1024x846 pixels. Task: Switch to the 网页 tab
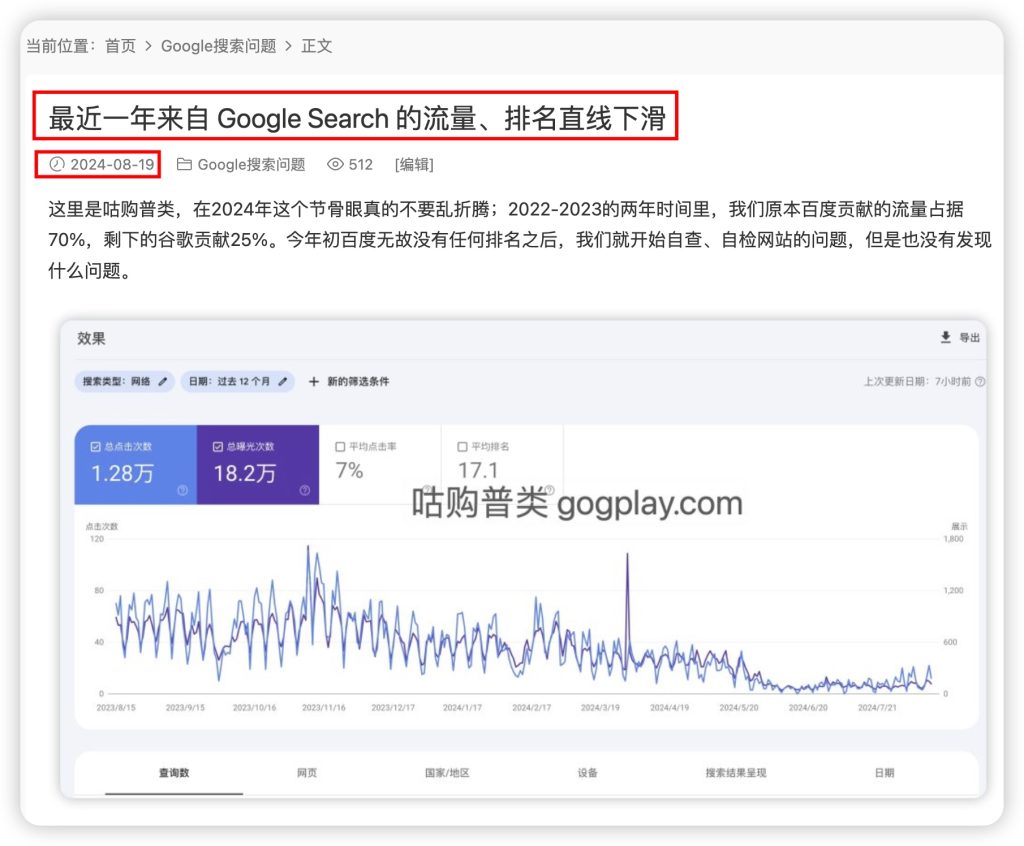pos(307,773)
